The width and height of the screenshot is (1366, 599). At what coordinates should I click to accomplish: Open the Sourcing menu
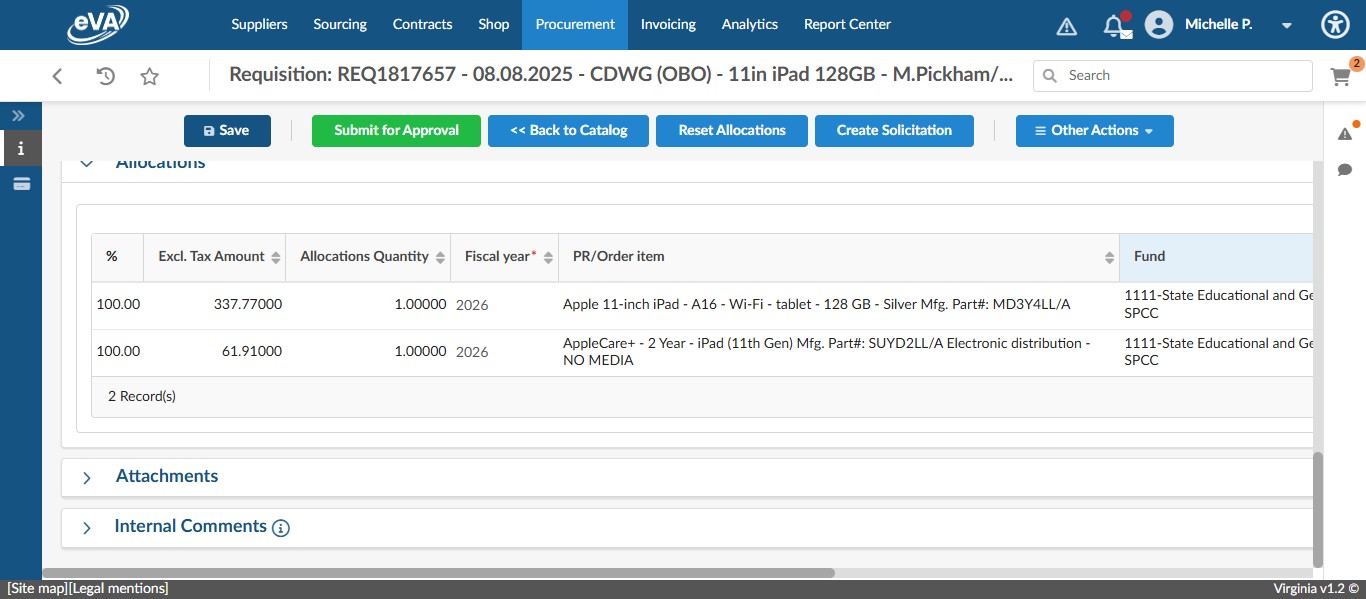pyautogui.click(x=339, y=24)
